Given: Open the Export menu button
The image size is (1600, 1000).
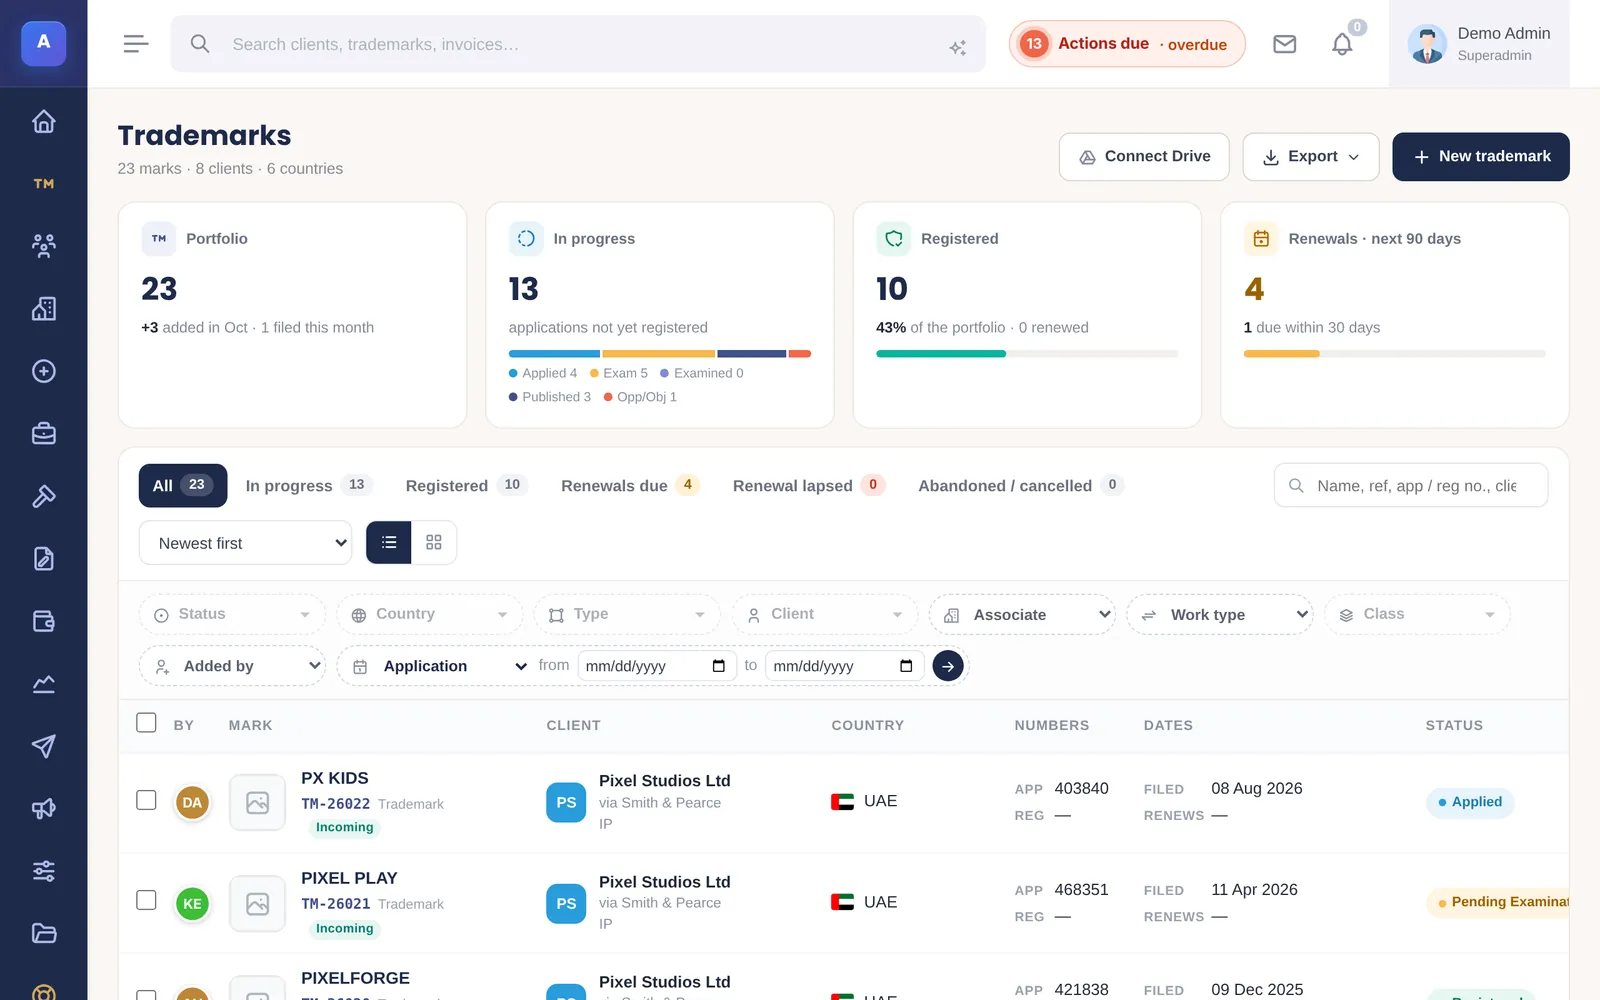Looking at the screenshot, I should click(x=1311, y=157).
